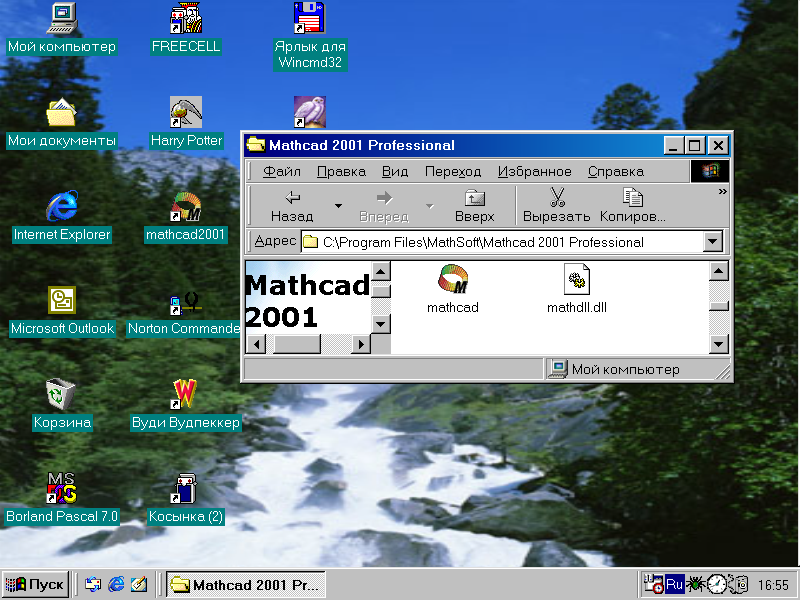Click the Ru language indicator in tray

674,584
